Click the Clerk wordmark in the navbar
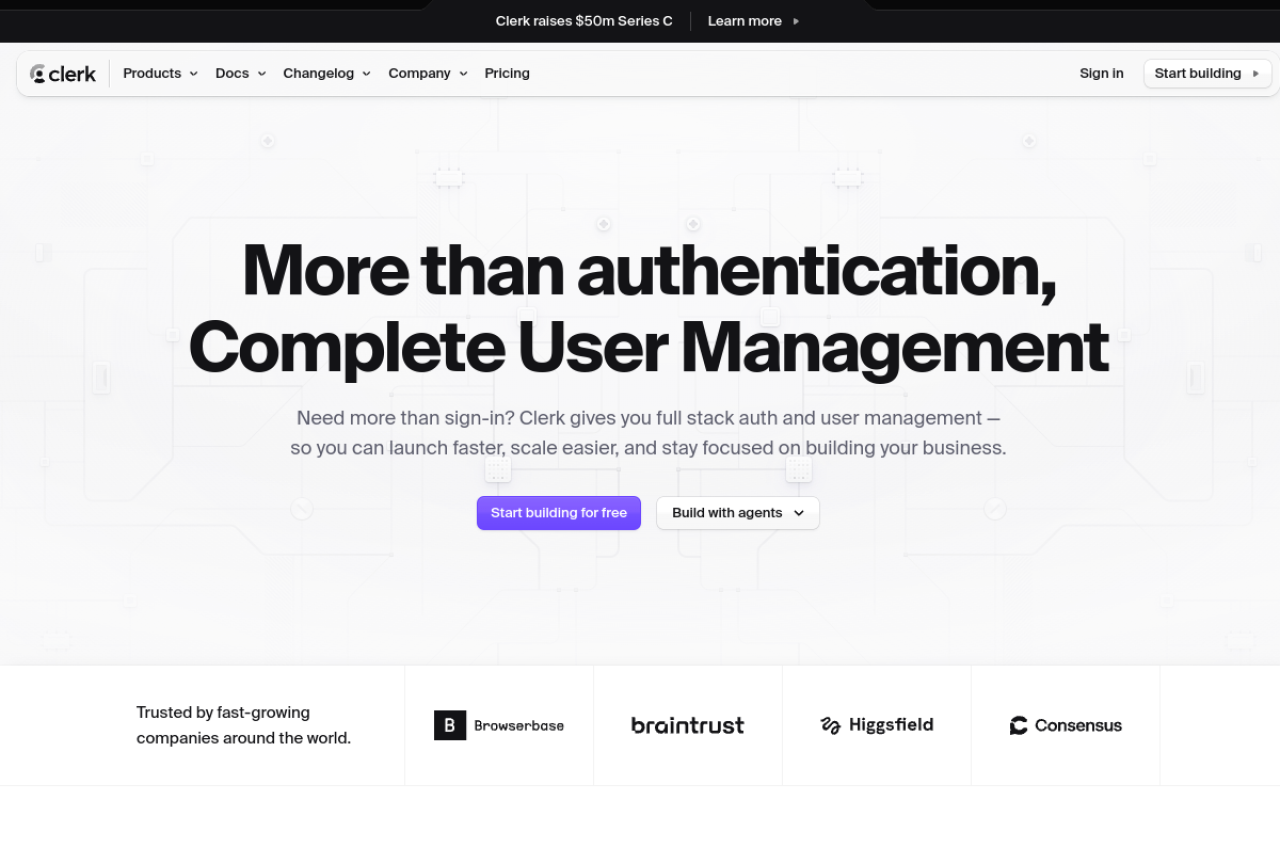Viewport: 1280px width, 853px height. [74, 74]
